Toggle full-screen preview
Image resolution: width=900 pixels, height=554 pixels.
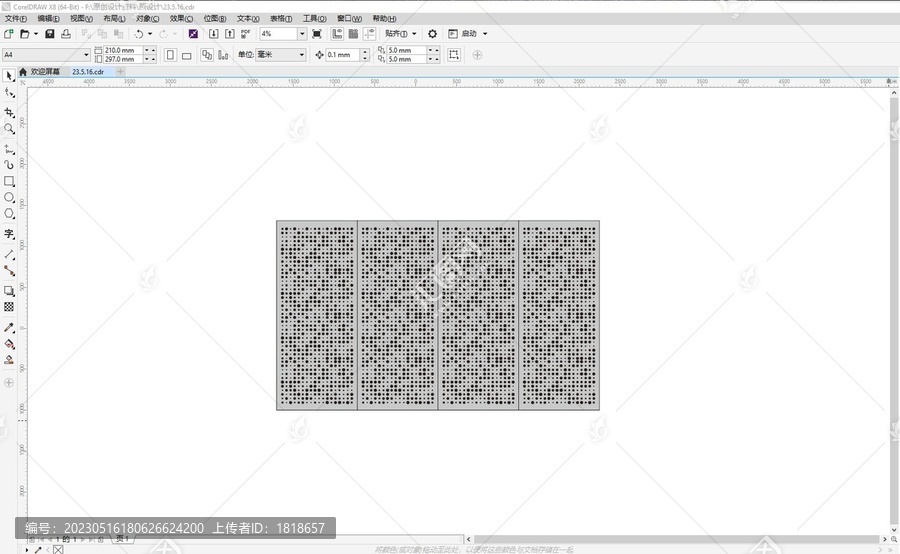(317, 34)
